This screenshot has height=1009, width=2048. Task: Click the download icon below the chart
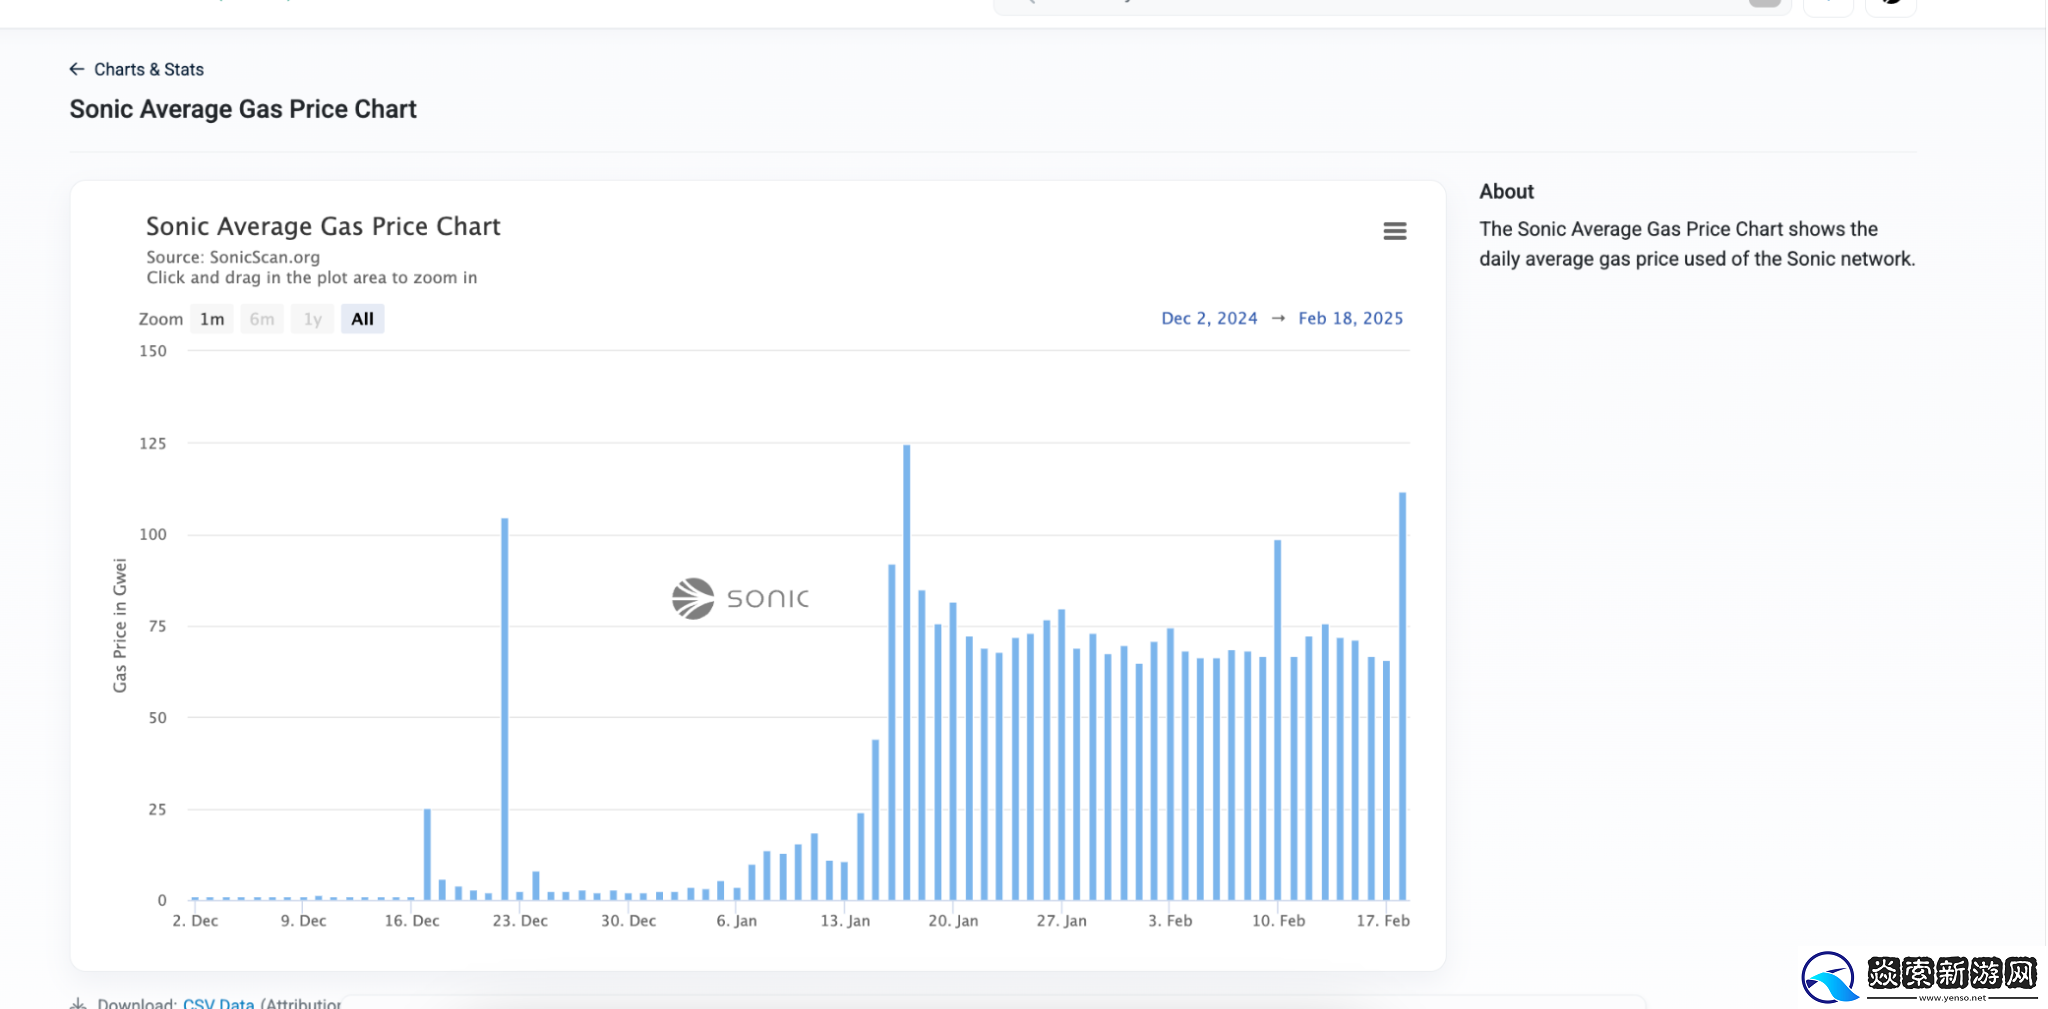click(78, 1003)
